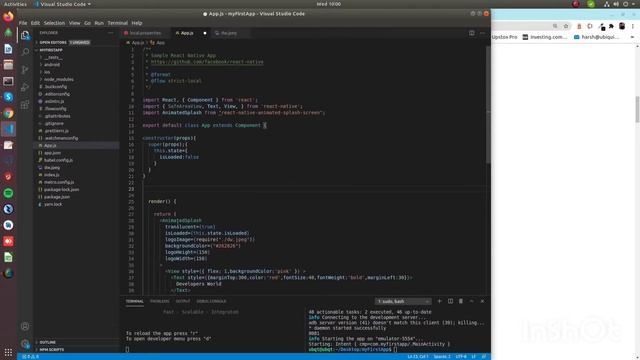Click Spaces indentation in status bar
The width and height of the screenshot is (640, 360).
click(x=442, y=356)
